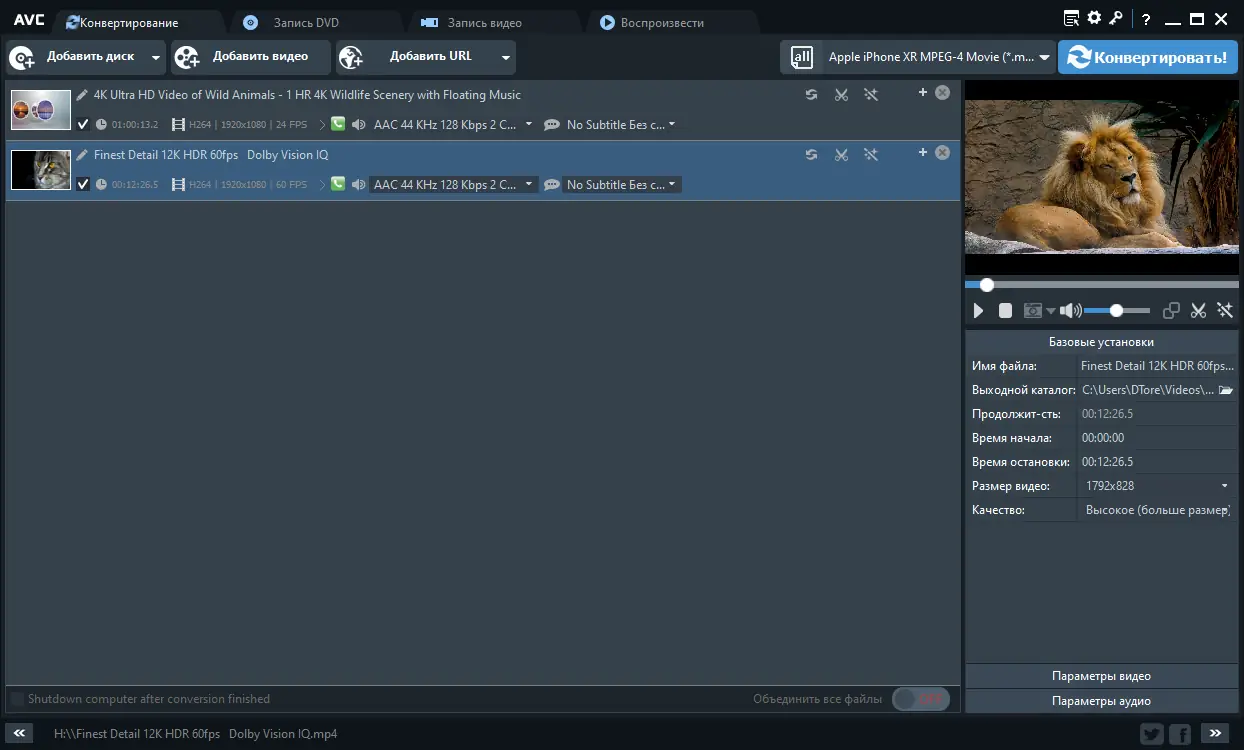Click the speaker icon on the Wild Animals row
The image size is (1244, 750).
coord(359,125)
